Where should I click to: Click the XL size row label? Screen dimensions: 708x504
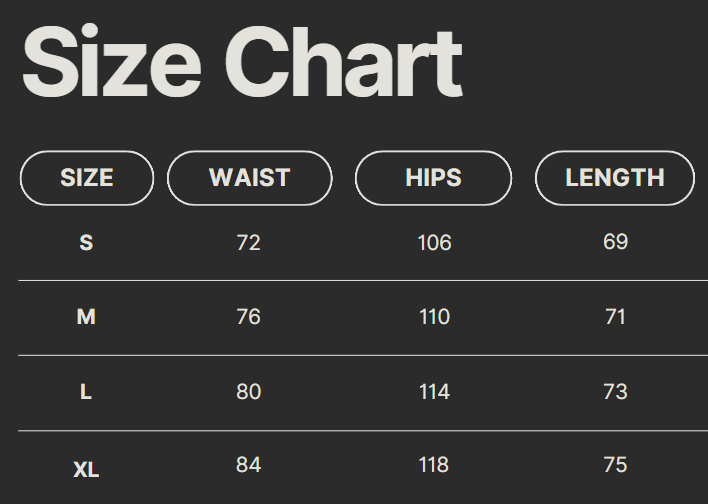(86, 468)
